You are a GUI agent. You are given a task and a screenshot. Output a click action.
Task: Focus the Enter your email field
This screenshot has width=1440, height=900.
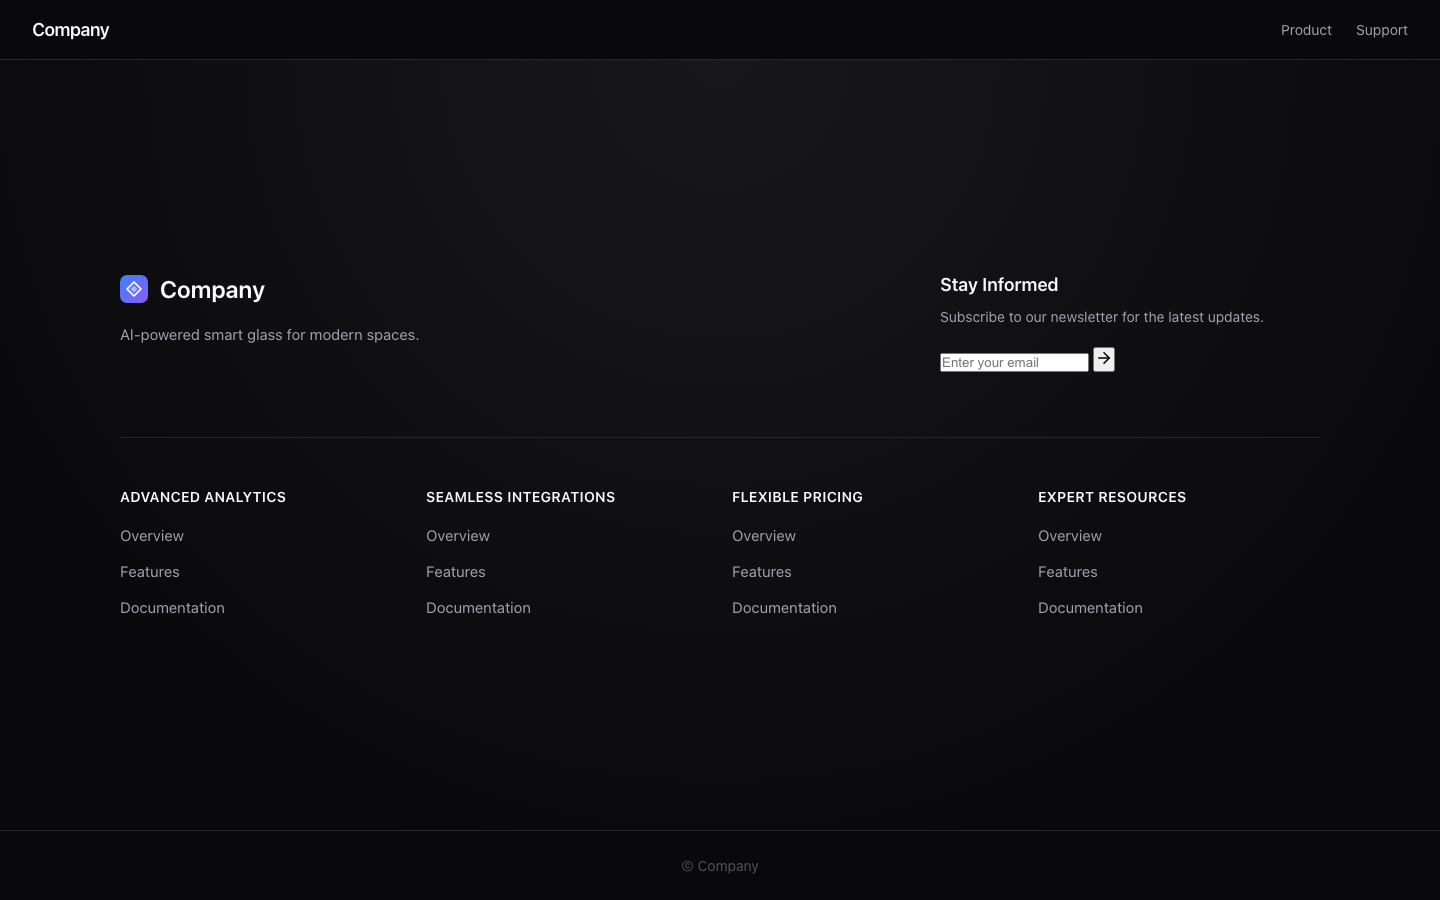coord(1014,362)
